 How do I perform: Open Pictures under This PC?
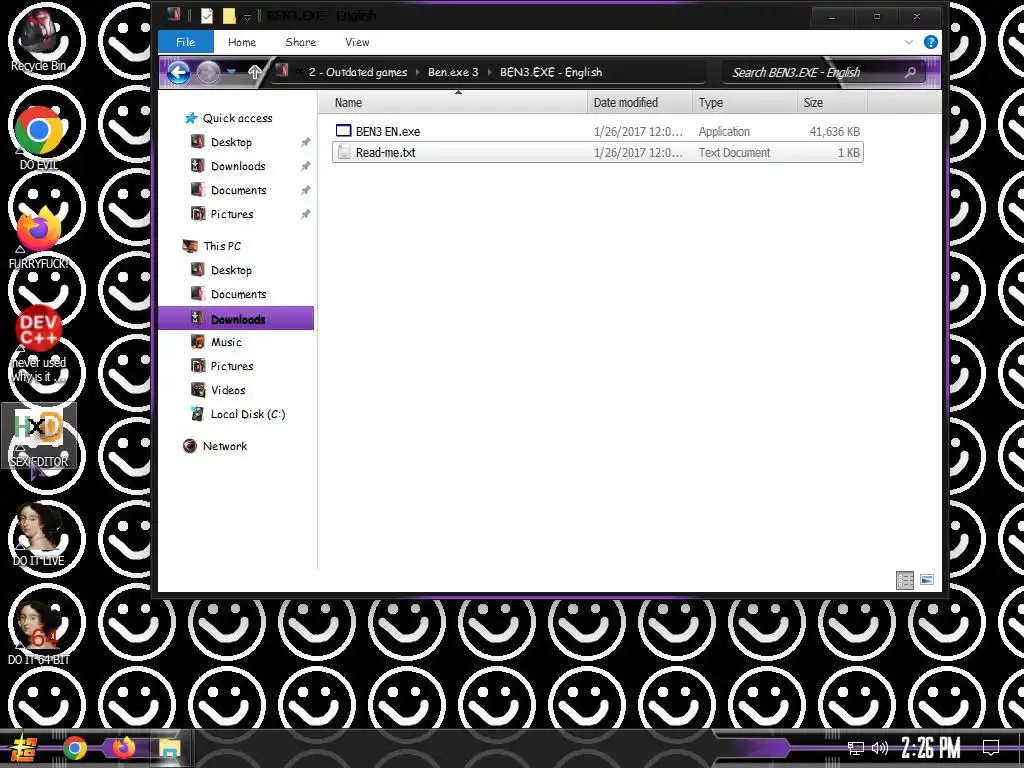pos(223,366)
